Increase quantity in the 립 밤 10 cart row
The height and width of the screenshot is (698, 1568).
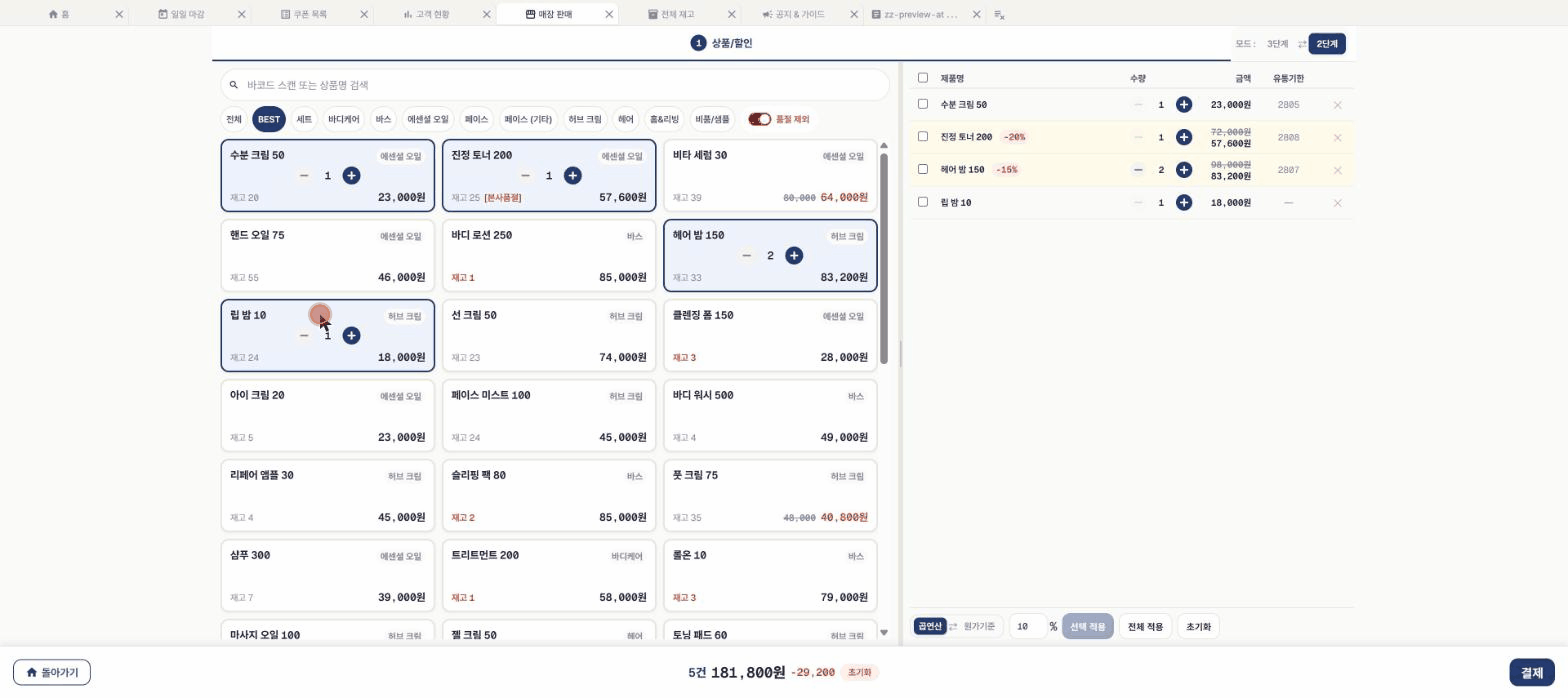coord(1184,203)
